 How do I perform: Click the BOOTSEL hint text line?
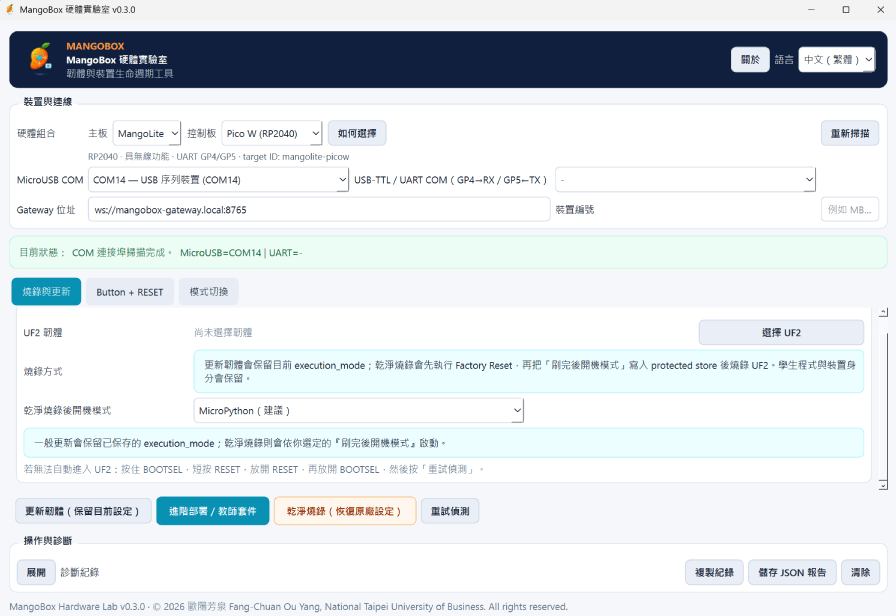click(254, 469)
